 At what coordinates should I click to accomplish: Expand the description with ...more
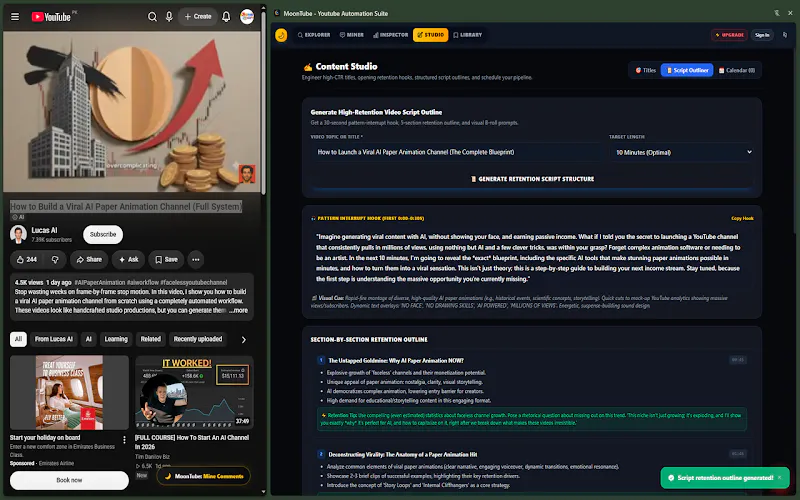click(x=238, y=310)
